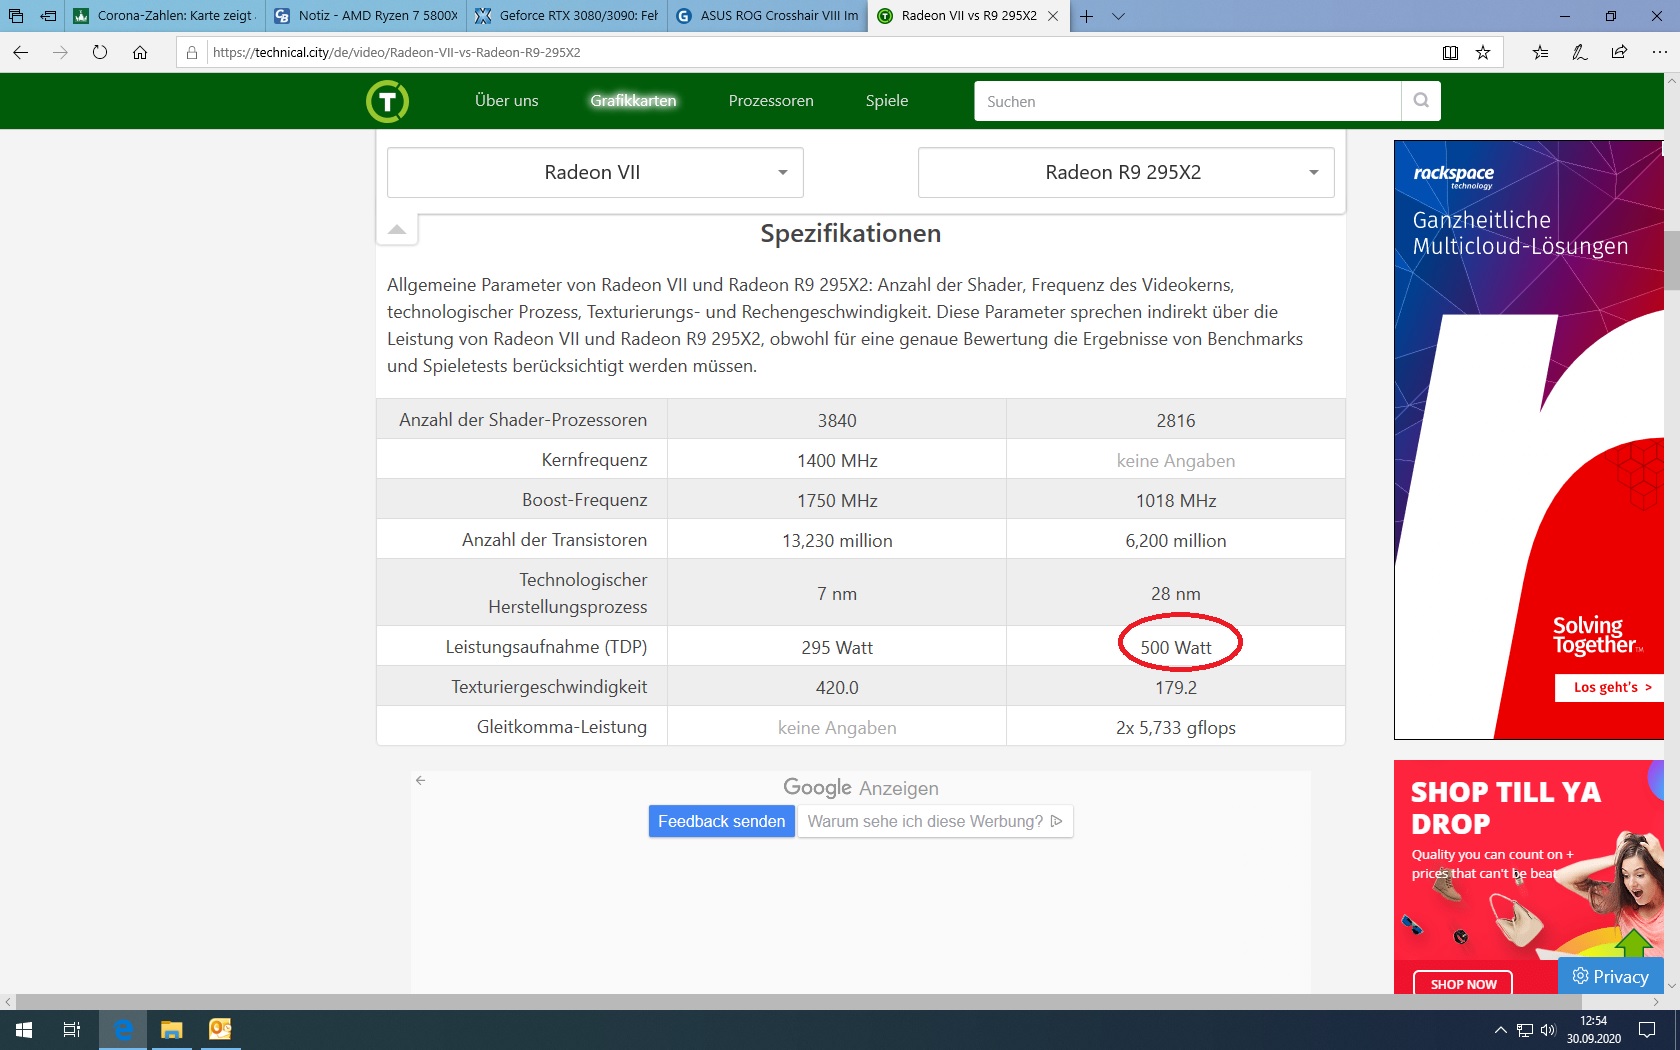This screenshot has height=1050, width=1680.
Task: Click the Technical City logo icon
Action: click(387, 101)
